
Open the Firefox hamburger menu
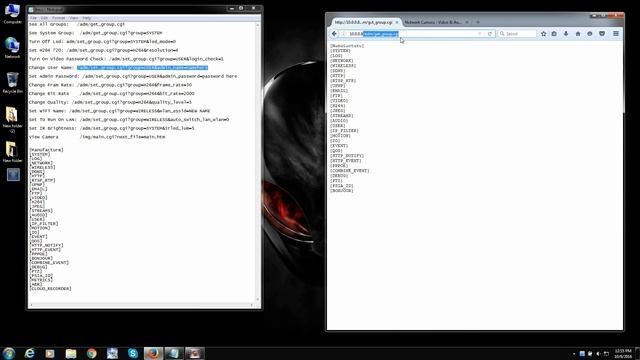pyautogui.click(x=616, y=34)
